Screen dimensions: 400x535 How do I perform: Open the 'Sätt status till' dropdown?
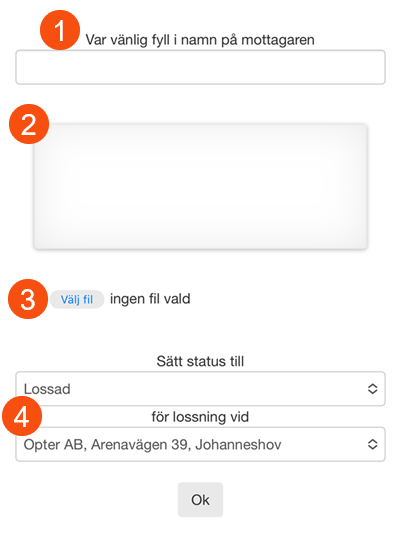200,389
